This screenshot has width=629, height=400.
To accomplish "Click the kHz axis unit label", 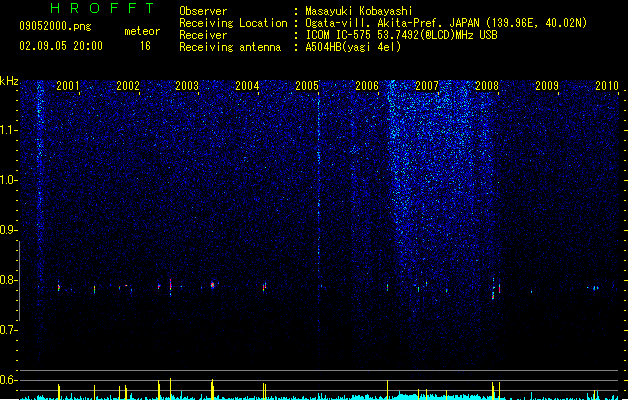I will pos(9,81).
